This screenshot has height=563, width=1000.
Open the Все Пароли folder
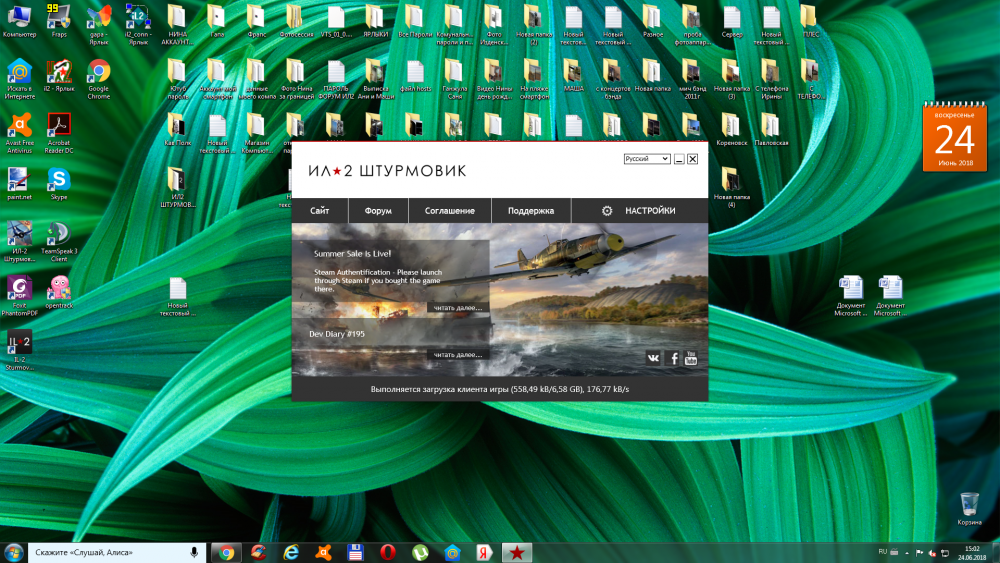pos(415,20)
